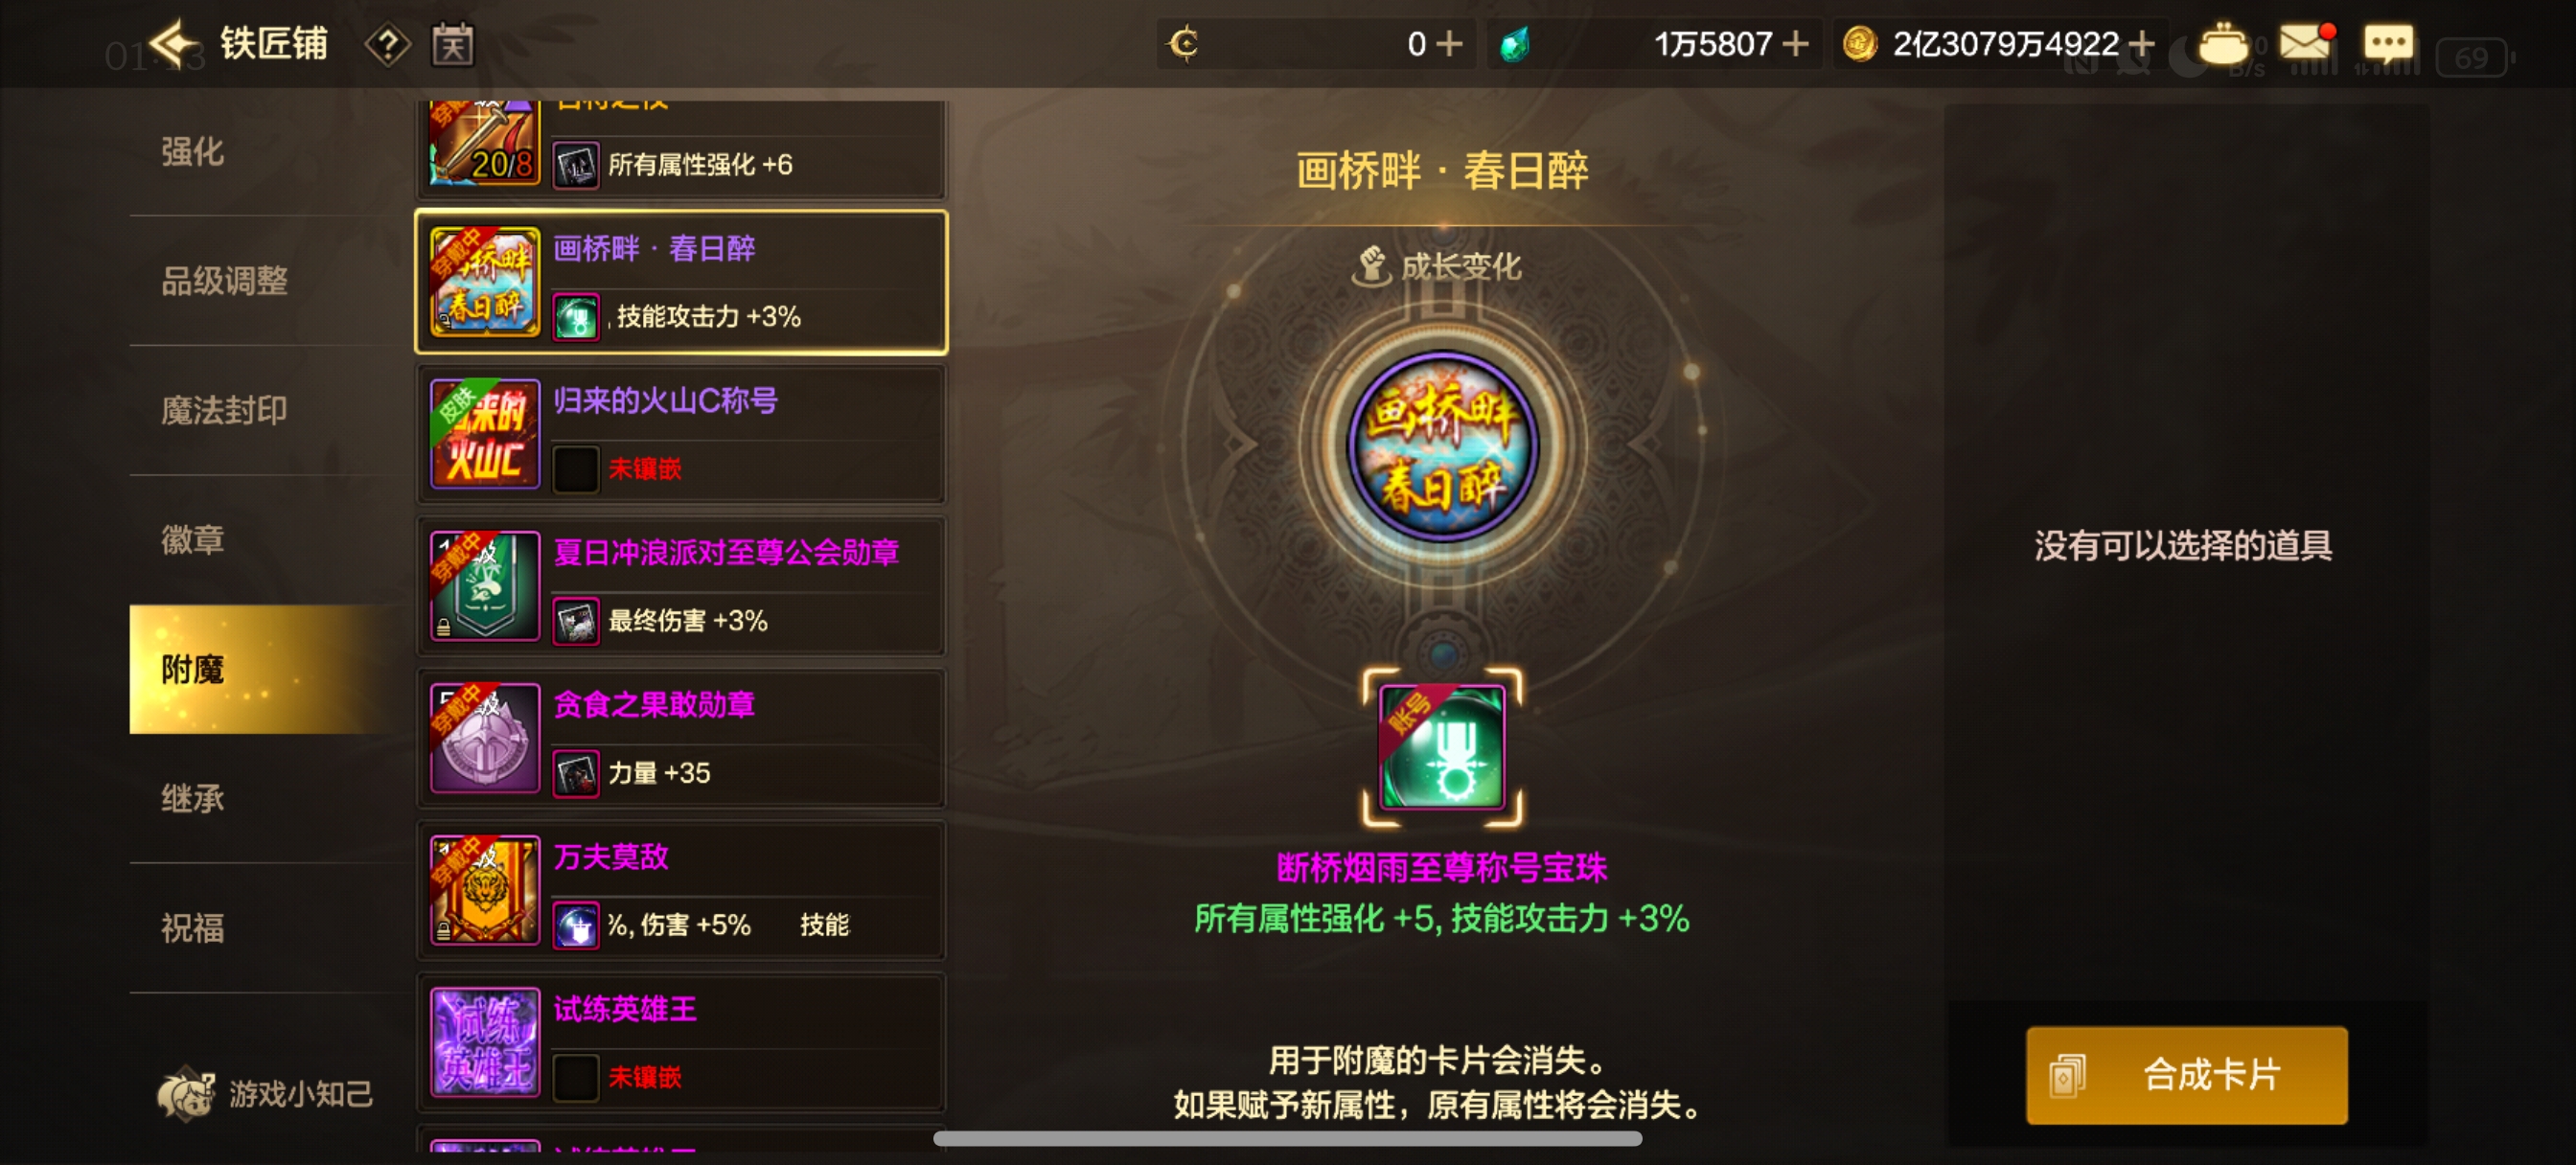Click the 合成卡片 button
Screen dimensions: 2576x1165
[x=2186, y=1075]
